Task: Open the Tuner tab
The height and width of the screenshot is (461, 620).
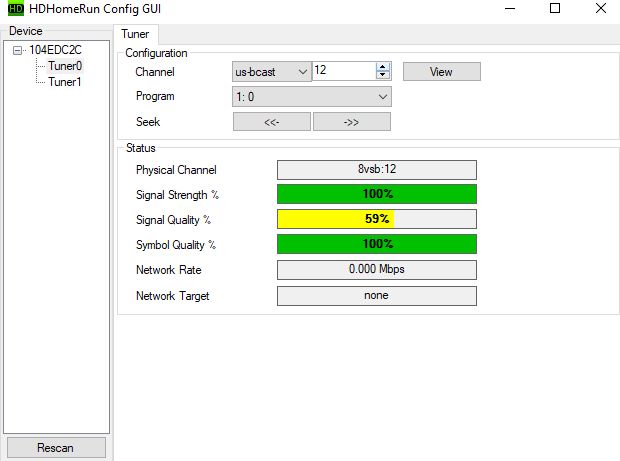Action: (x=135, y=34)
